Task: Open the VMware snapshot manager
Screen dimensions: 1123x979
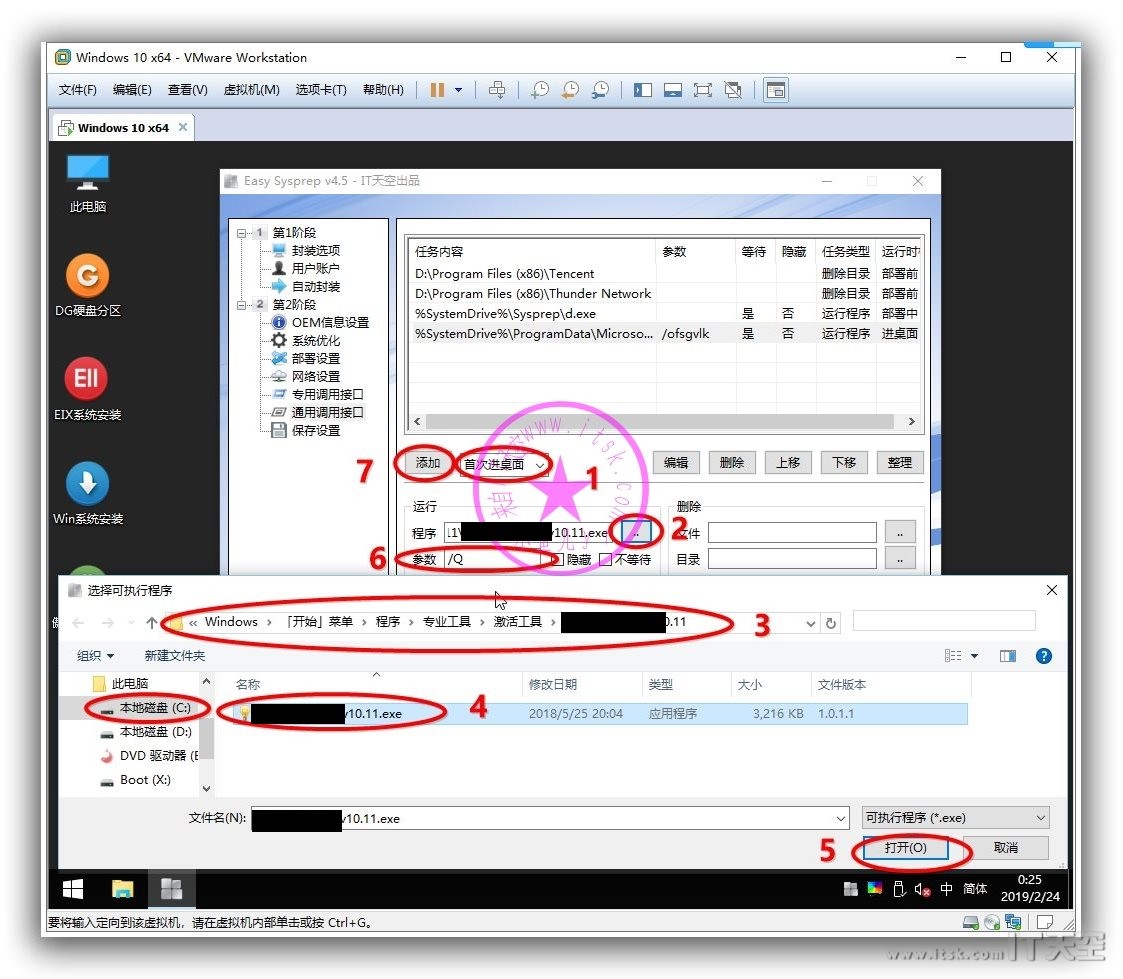Action: tap(600, 90)
